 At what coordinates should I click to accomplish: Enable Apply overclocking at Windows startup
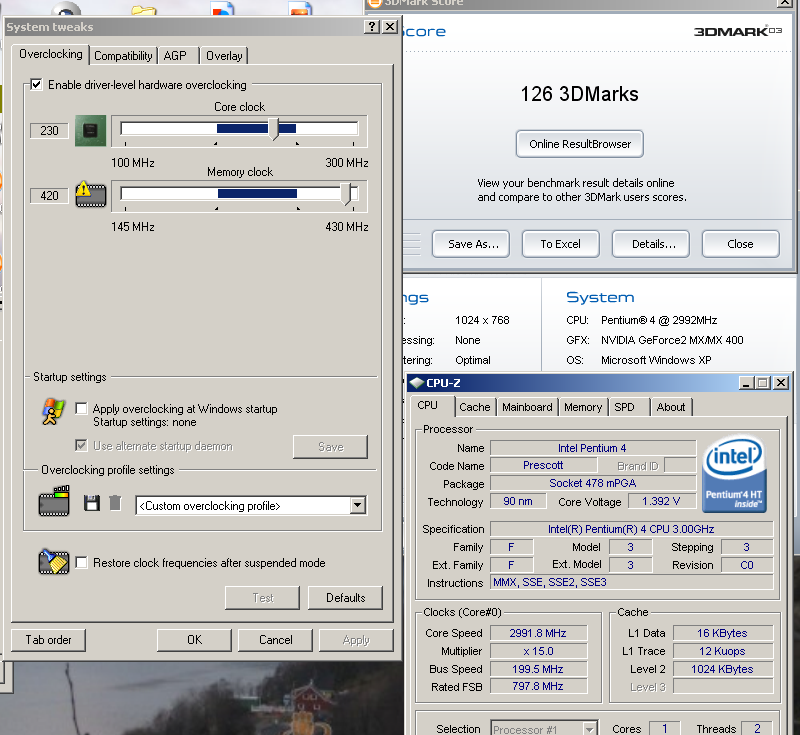point(81,408)
